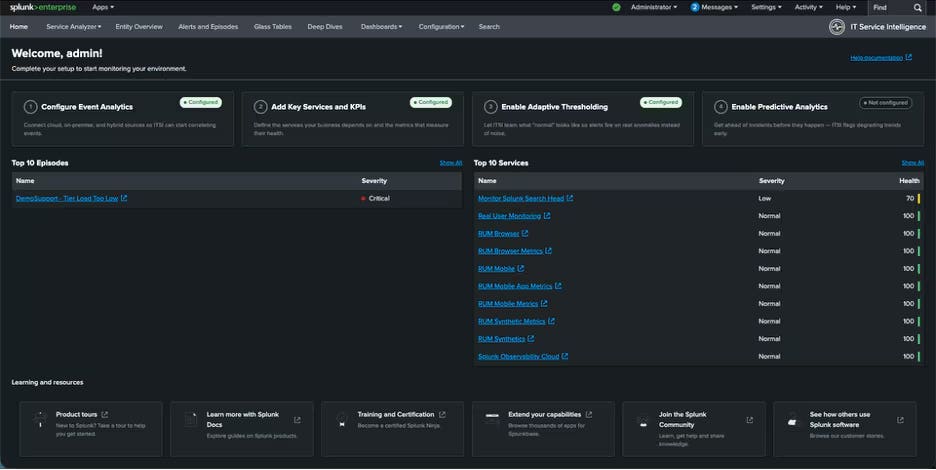Open the Search tab
Image resolution: width=936 pixels, height=470 pixels.
(x=489, y=27)
